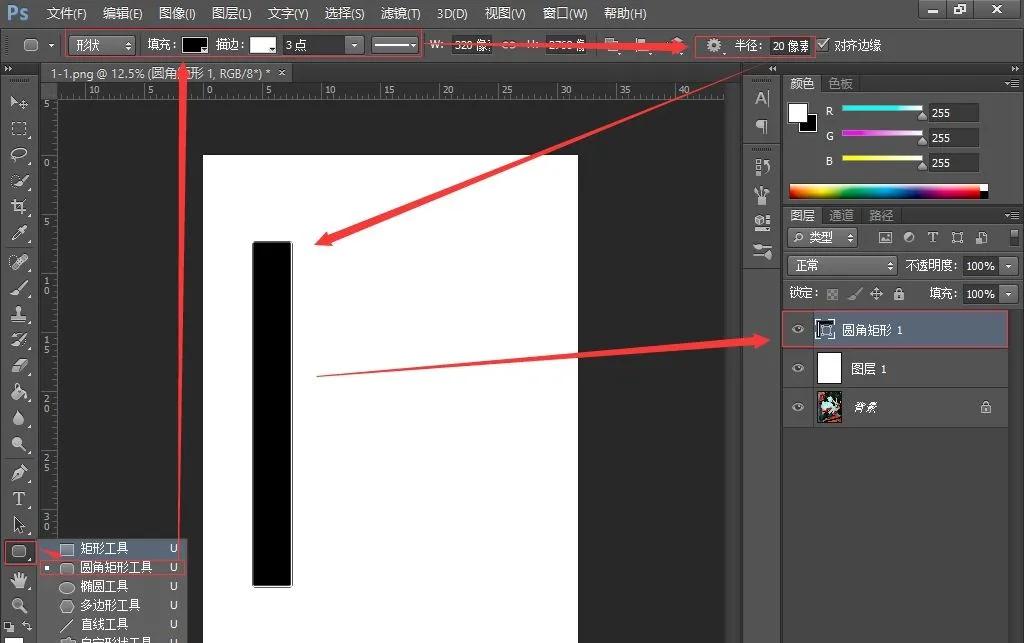1024x643 pixels.
Task: Click the black 填充 color swatch
Action: tap(194, 46)
